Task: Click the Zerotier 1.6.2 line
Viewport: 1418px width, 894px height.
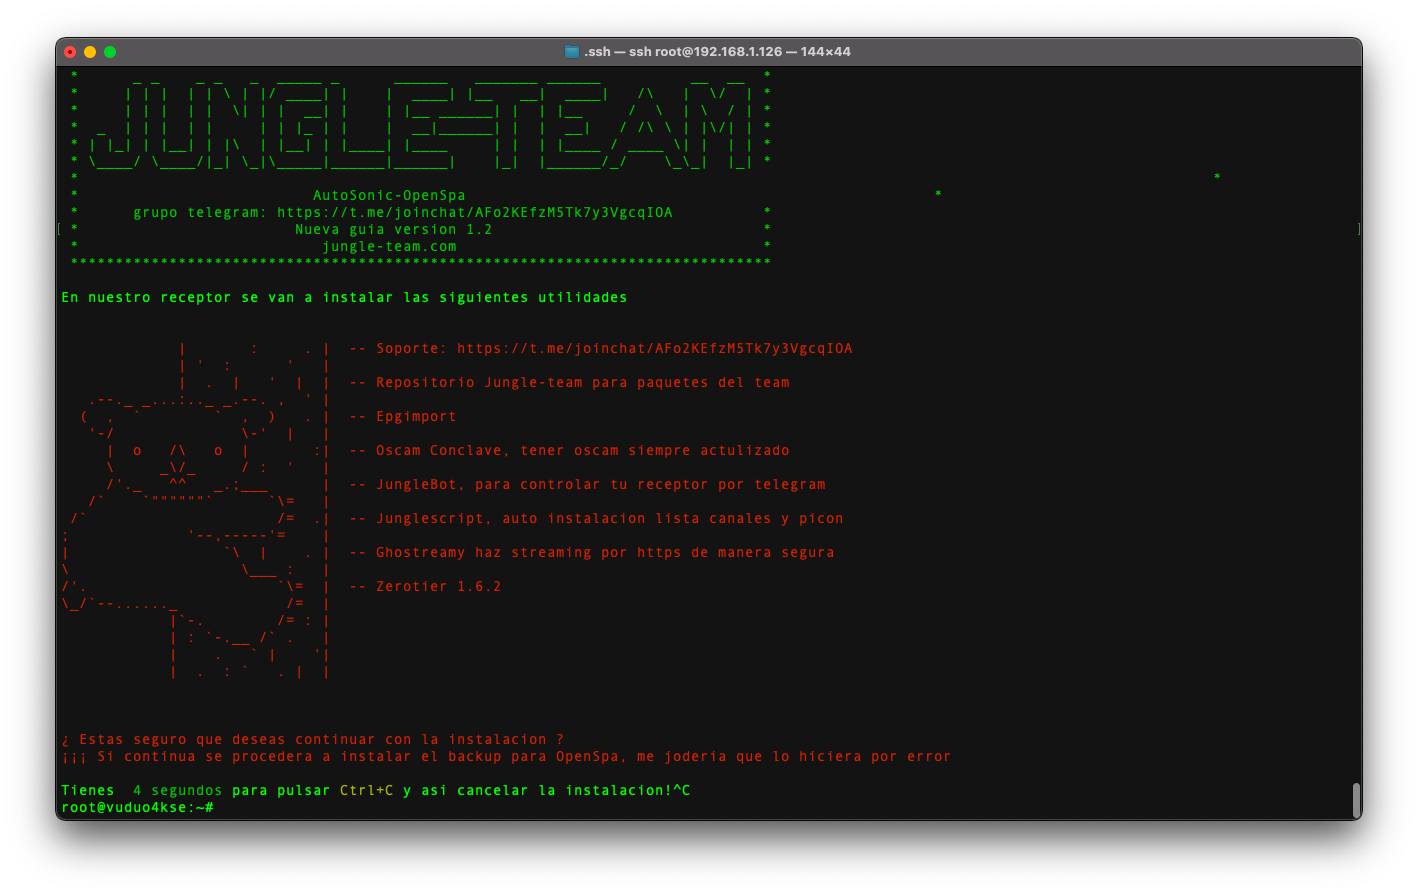Action: pos(438,587)
